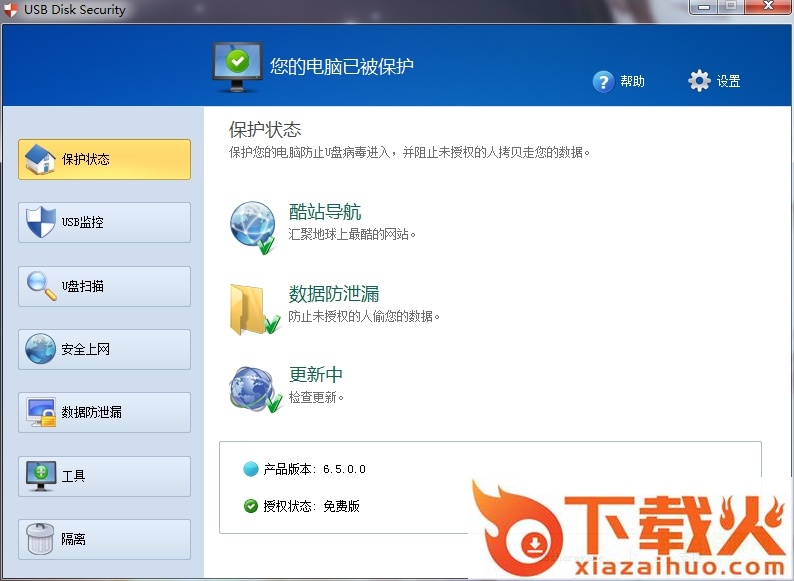The height and width of the screenshot is (581, 794).
Task: Click the blue dot beside 产品版本
Action: tap(251, 469)
